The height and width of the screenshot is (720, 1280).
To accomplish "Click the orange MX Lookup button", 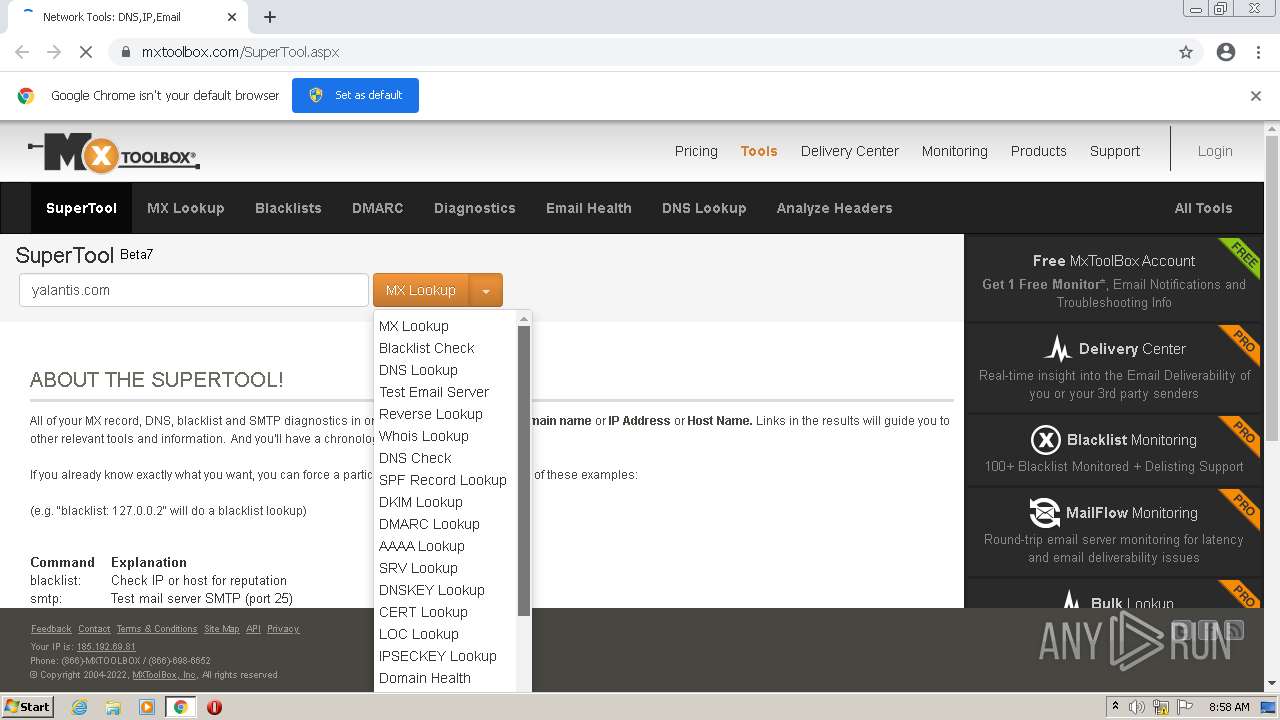I will [x=421, y=291].
